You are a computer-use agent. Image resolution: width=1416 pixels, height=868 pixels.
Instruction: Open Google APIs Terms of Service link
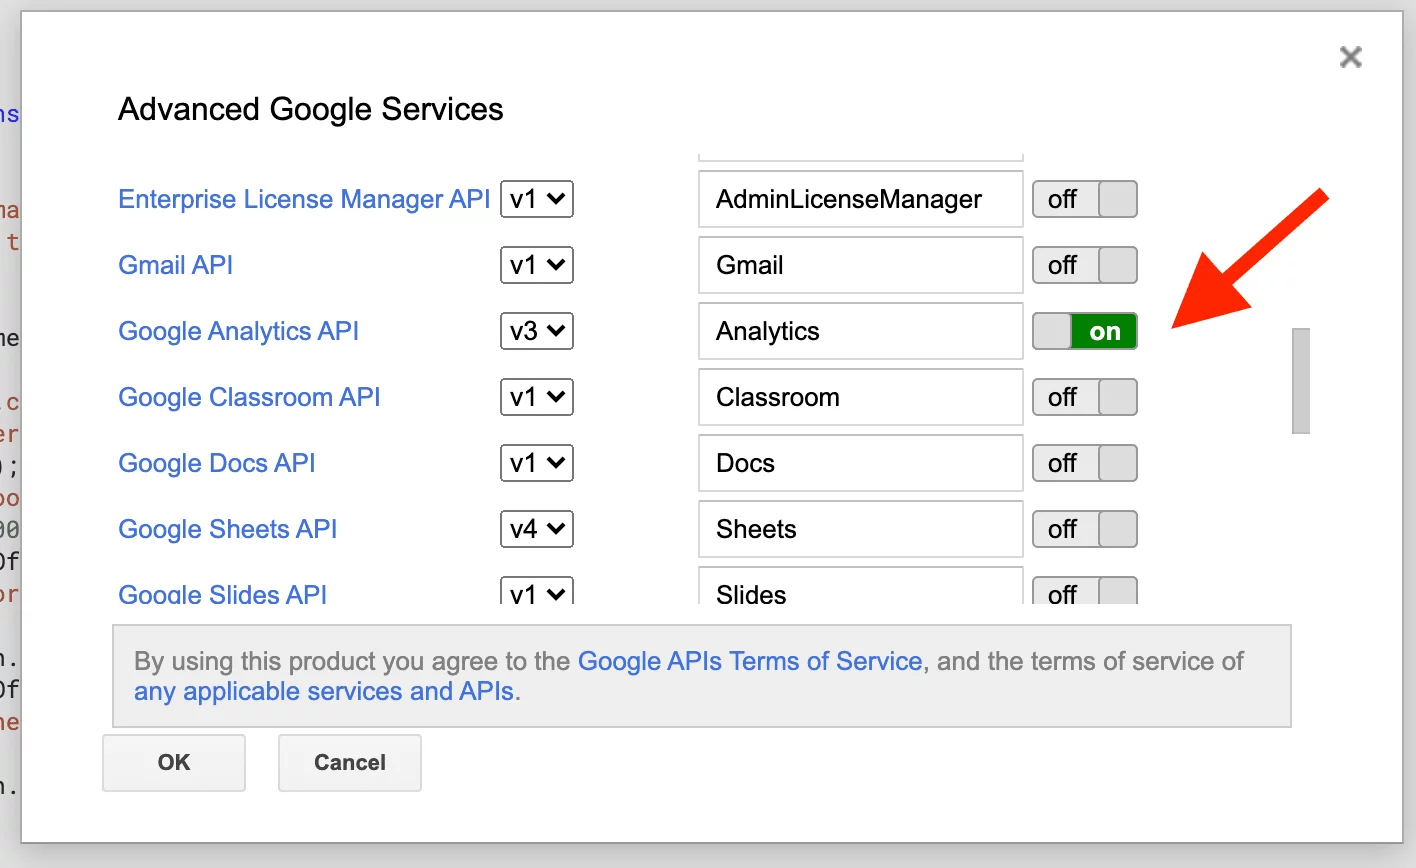(x=750, y=661)
